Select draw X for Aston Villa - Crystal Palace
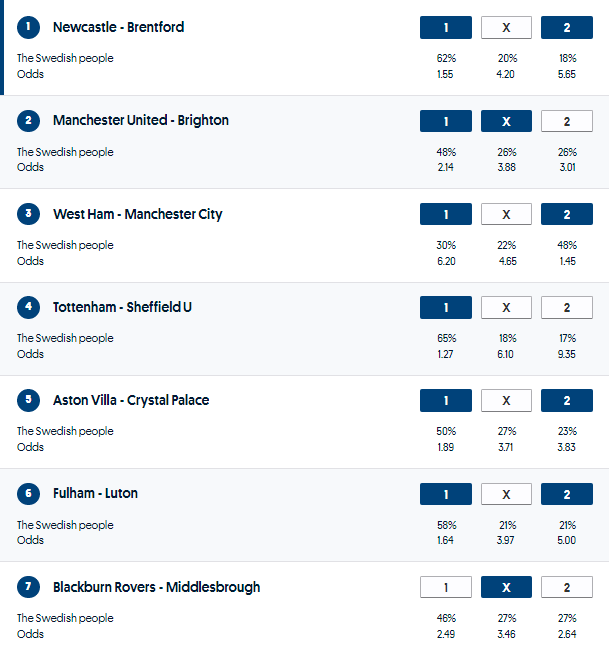609x654 pixels. [506, 400]
